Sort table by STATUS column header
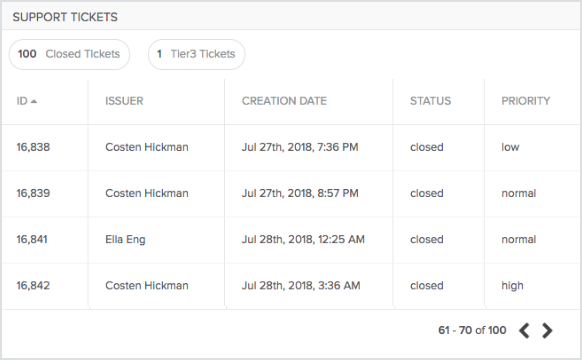 click(x=431, y=101)
